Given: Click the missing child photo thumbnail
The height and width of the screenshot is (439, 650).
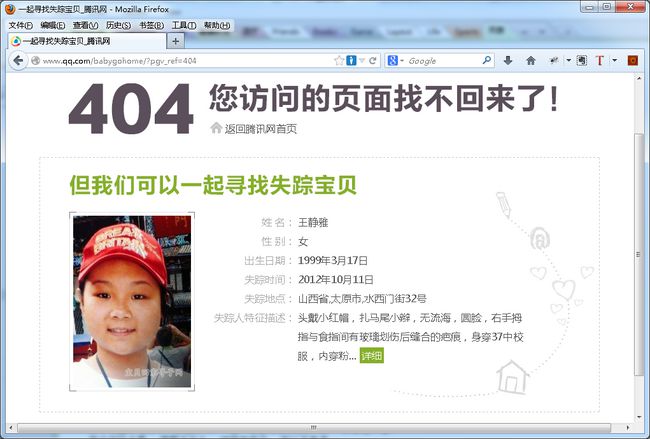Looking at the screenshot, I should 132,302.
